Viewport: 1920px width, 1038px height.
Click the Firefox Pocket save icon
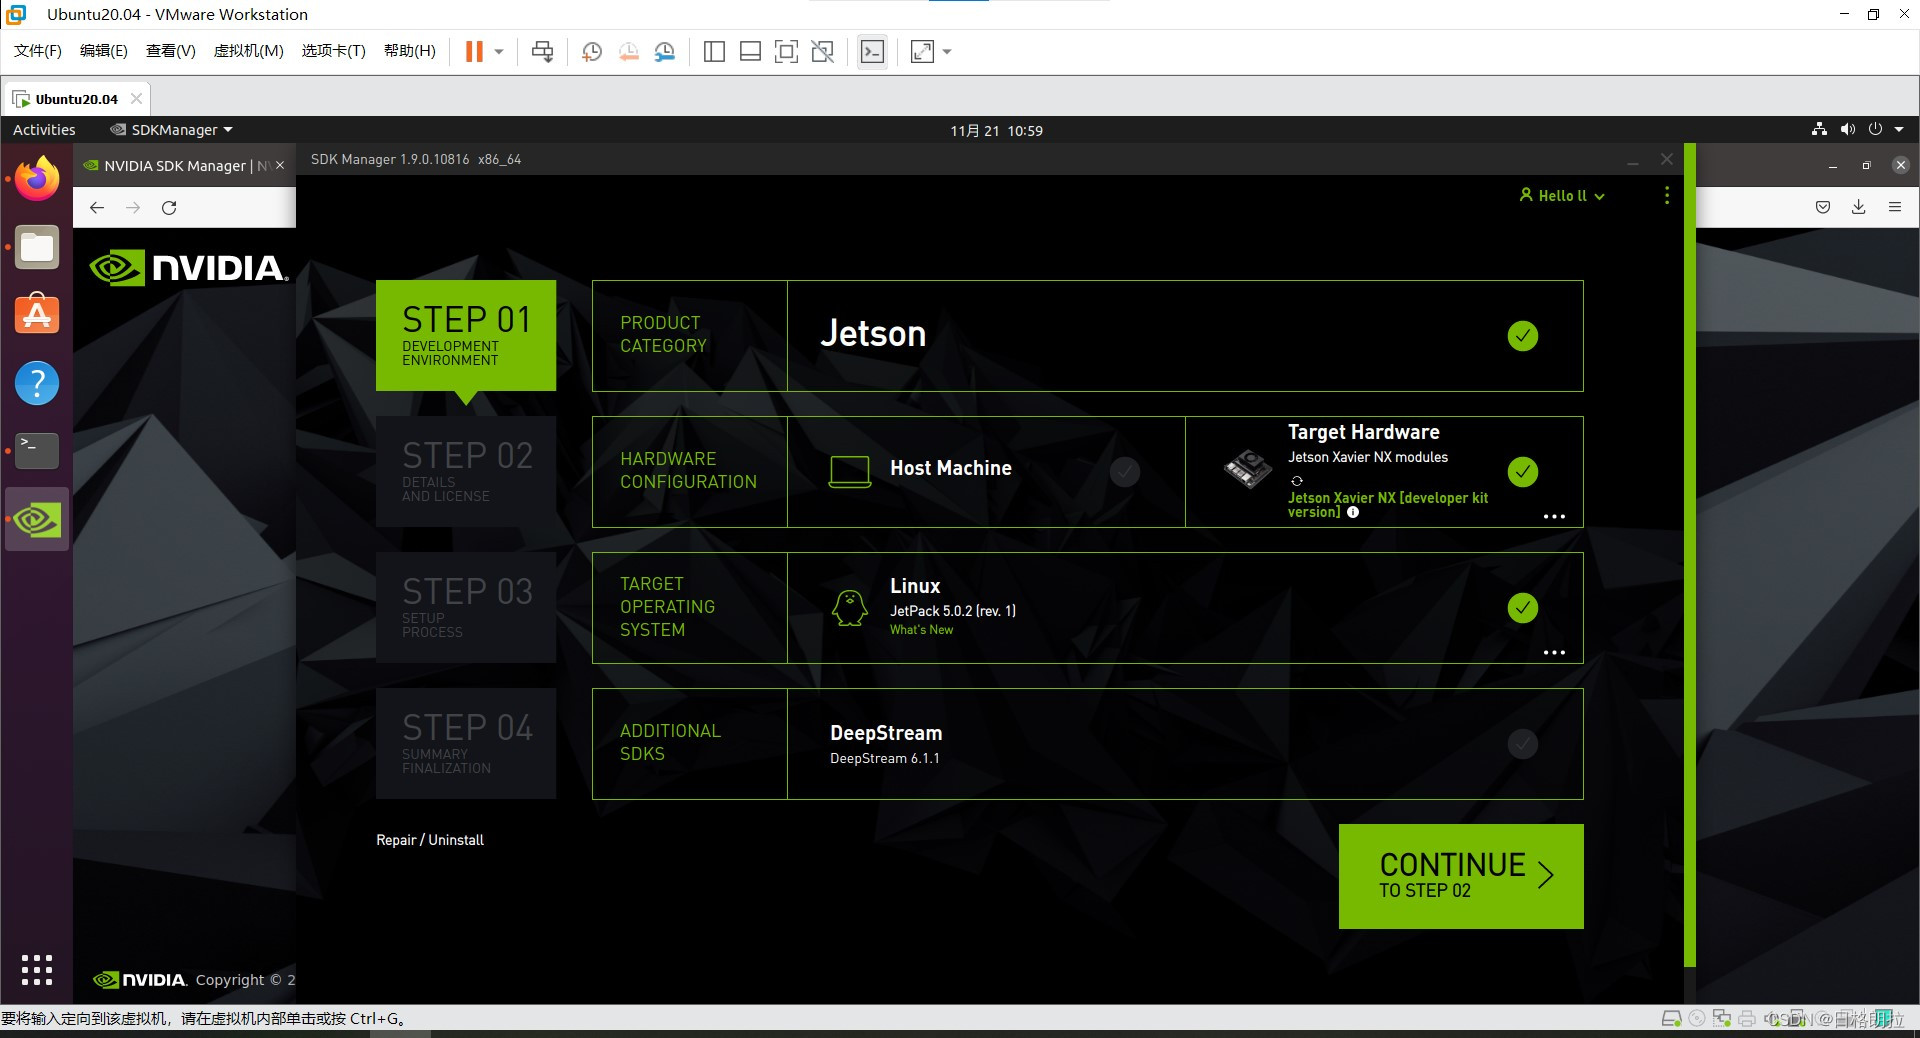[1823, 207]
